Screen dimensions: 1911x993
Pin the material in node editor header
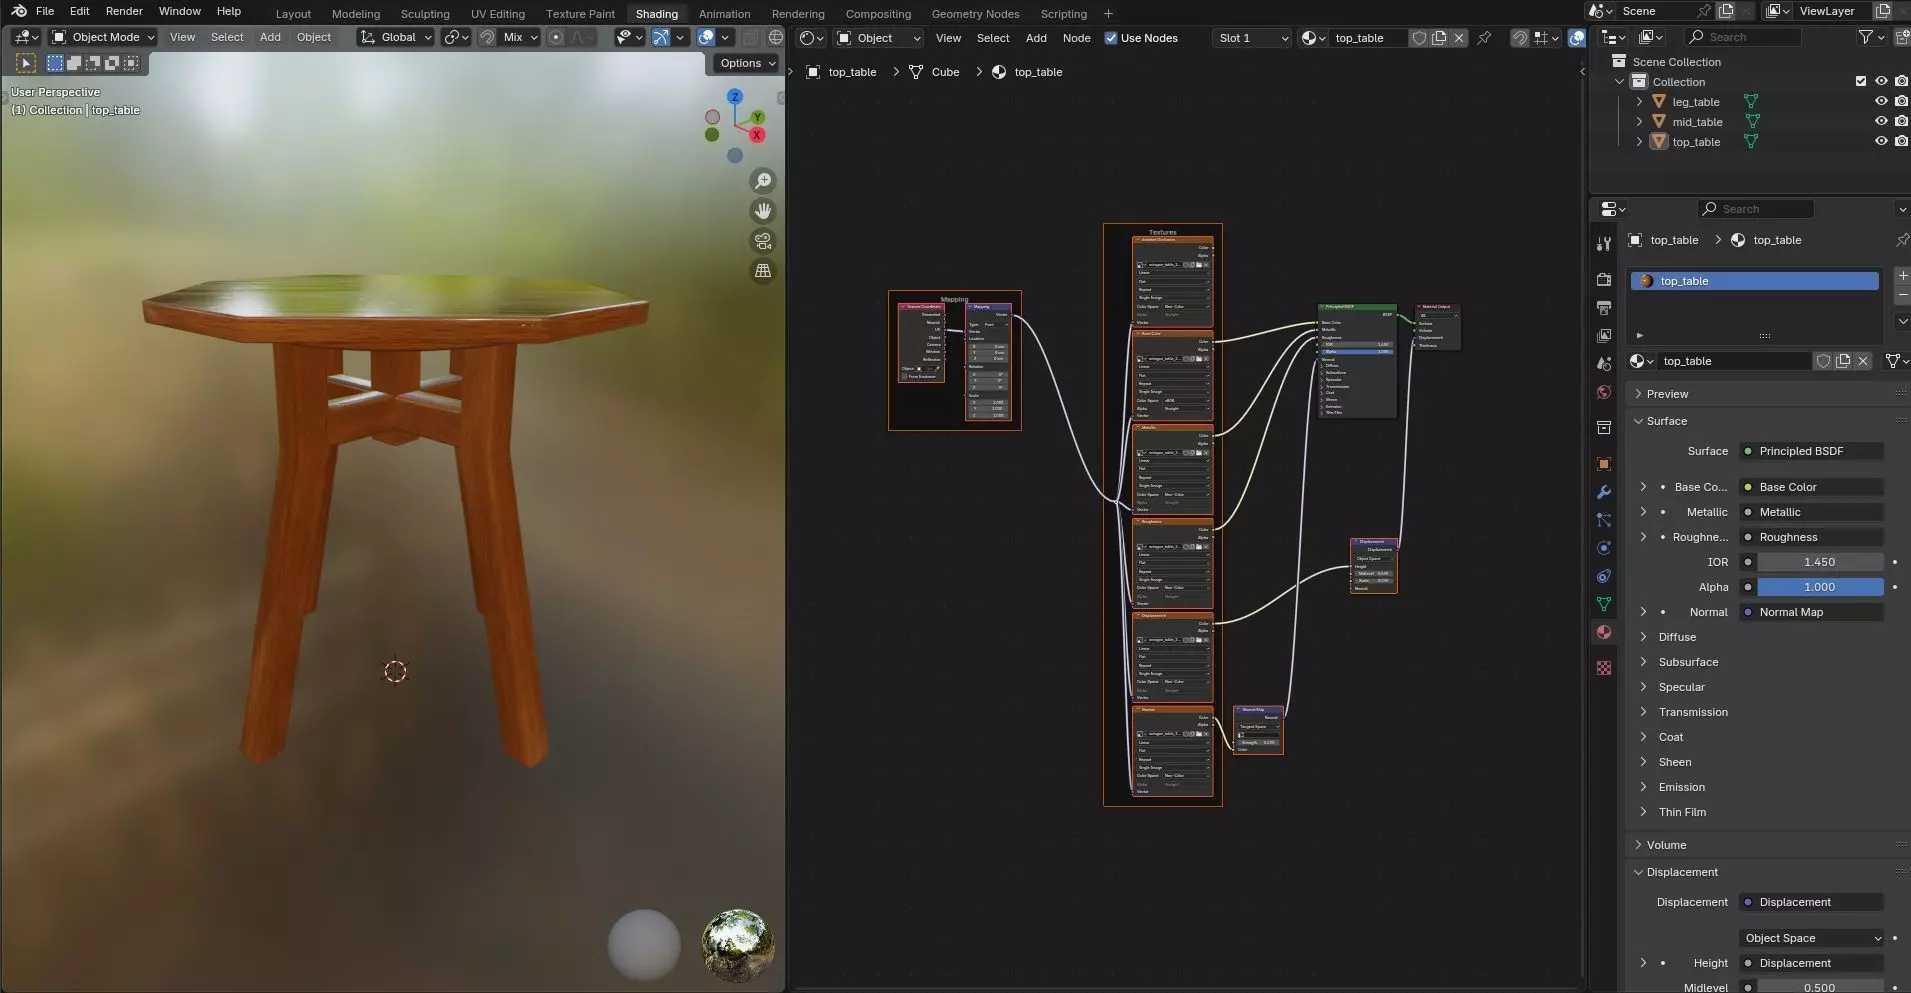click(1484, 38)
